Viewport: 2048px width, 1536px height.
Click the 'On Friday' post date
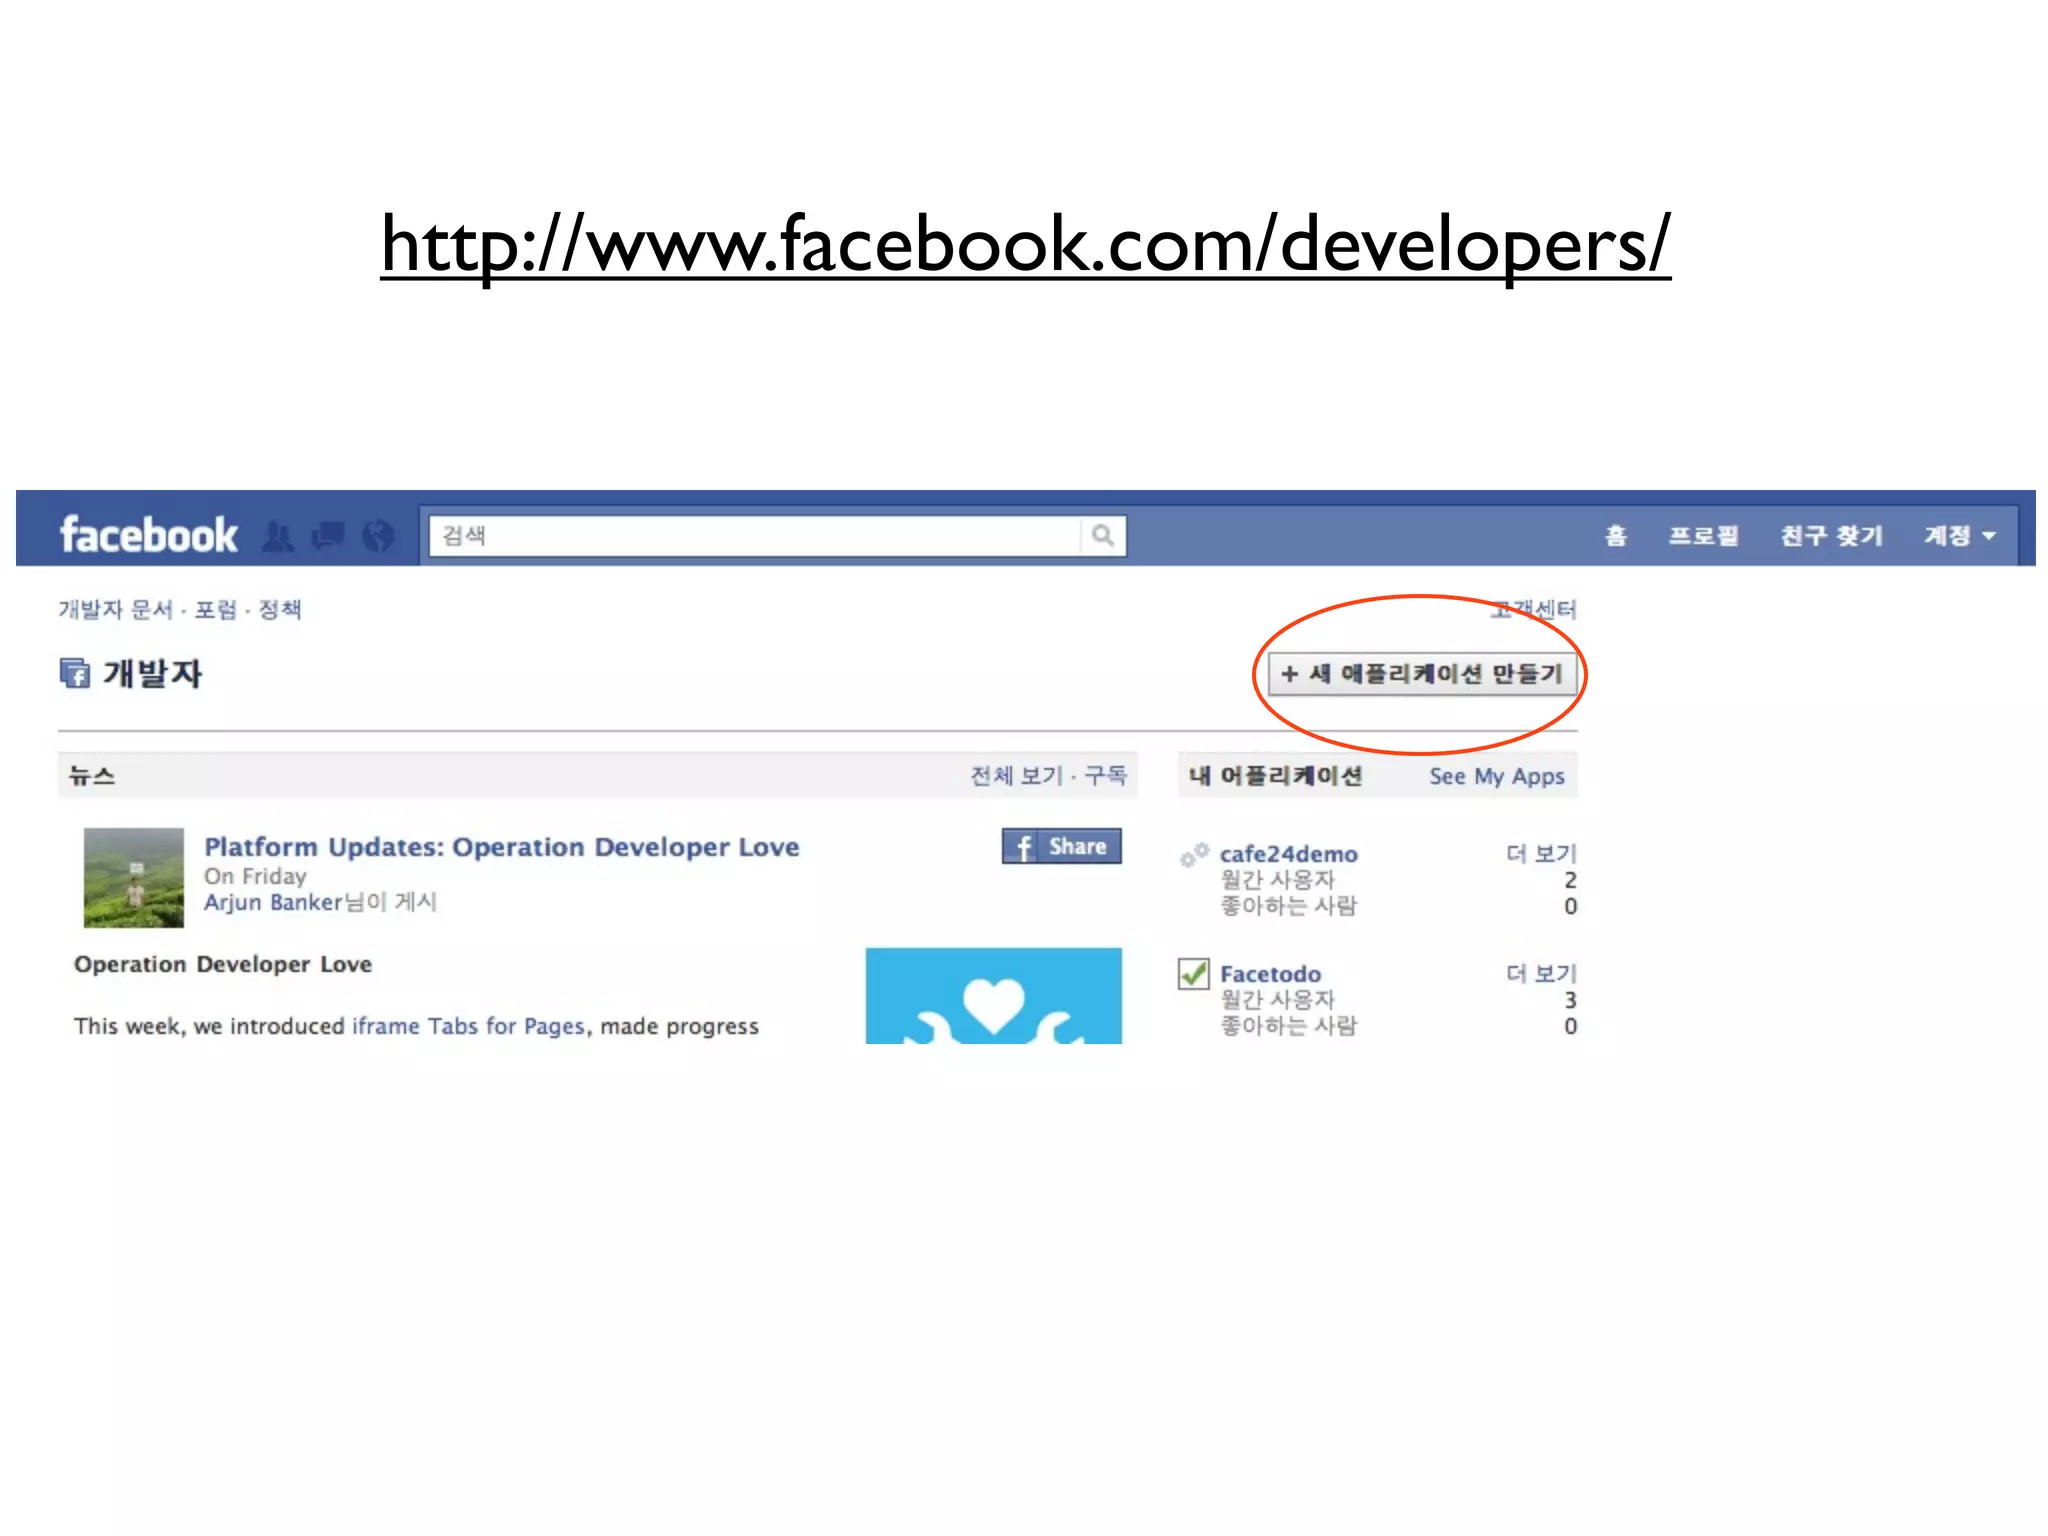(x=255, y=876)
